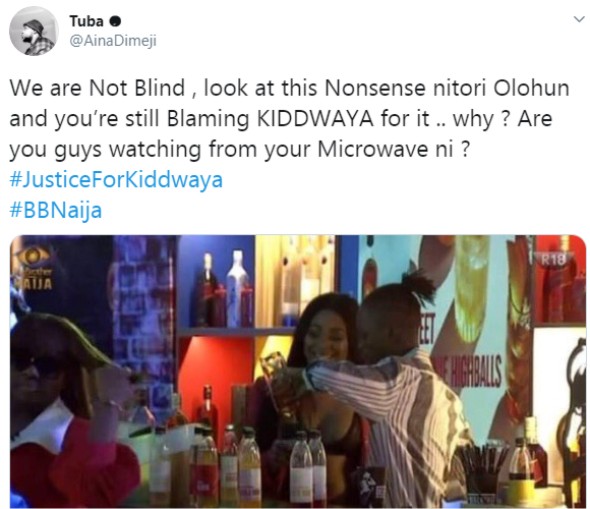
Task: Click the clear bottle on the shelf
Action: click(x=237, y=288)
